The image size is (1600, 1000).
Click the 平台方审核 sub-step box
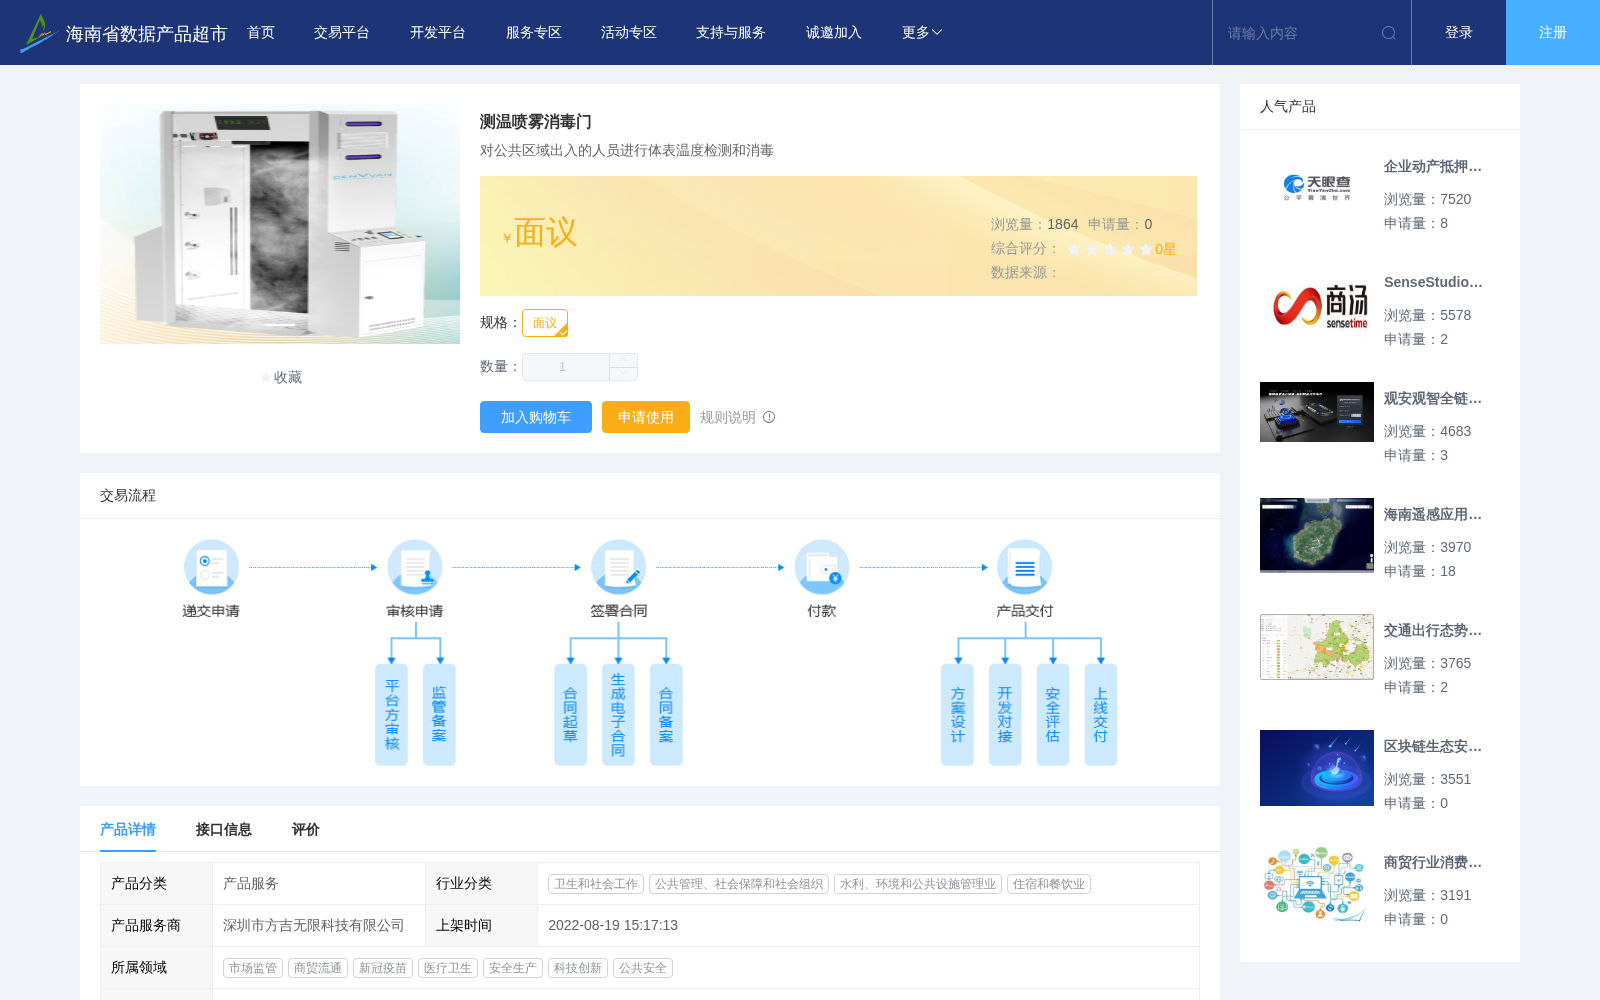[391, 715]
